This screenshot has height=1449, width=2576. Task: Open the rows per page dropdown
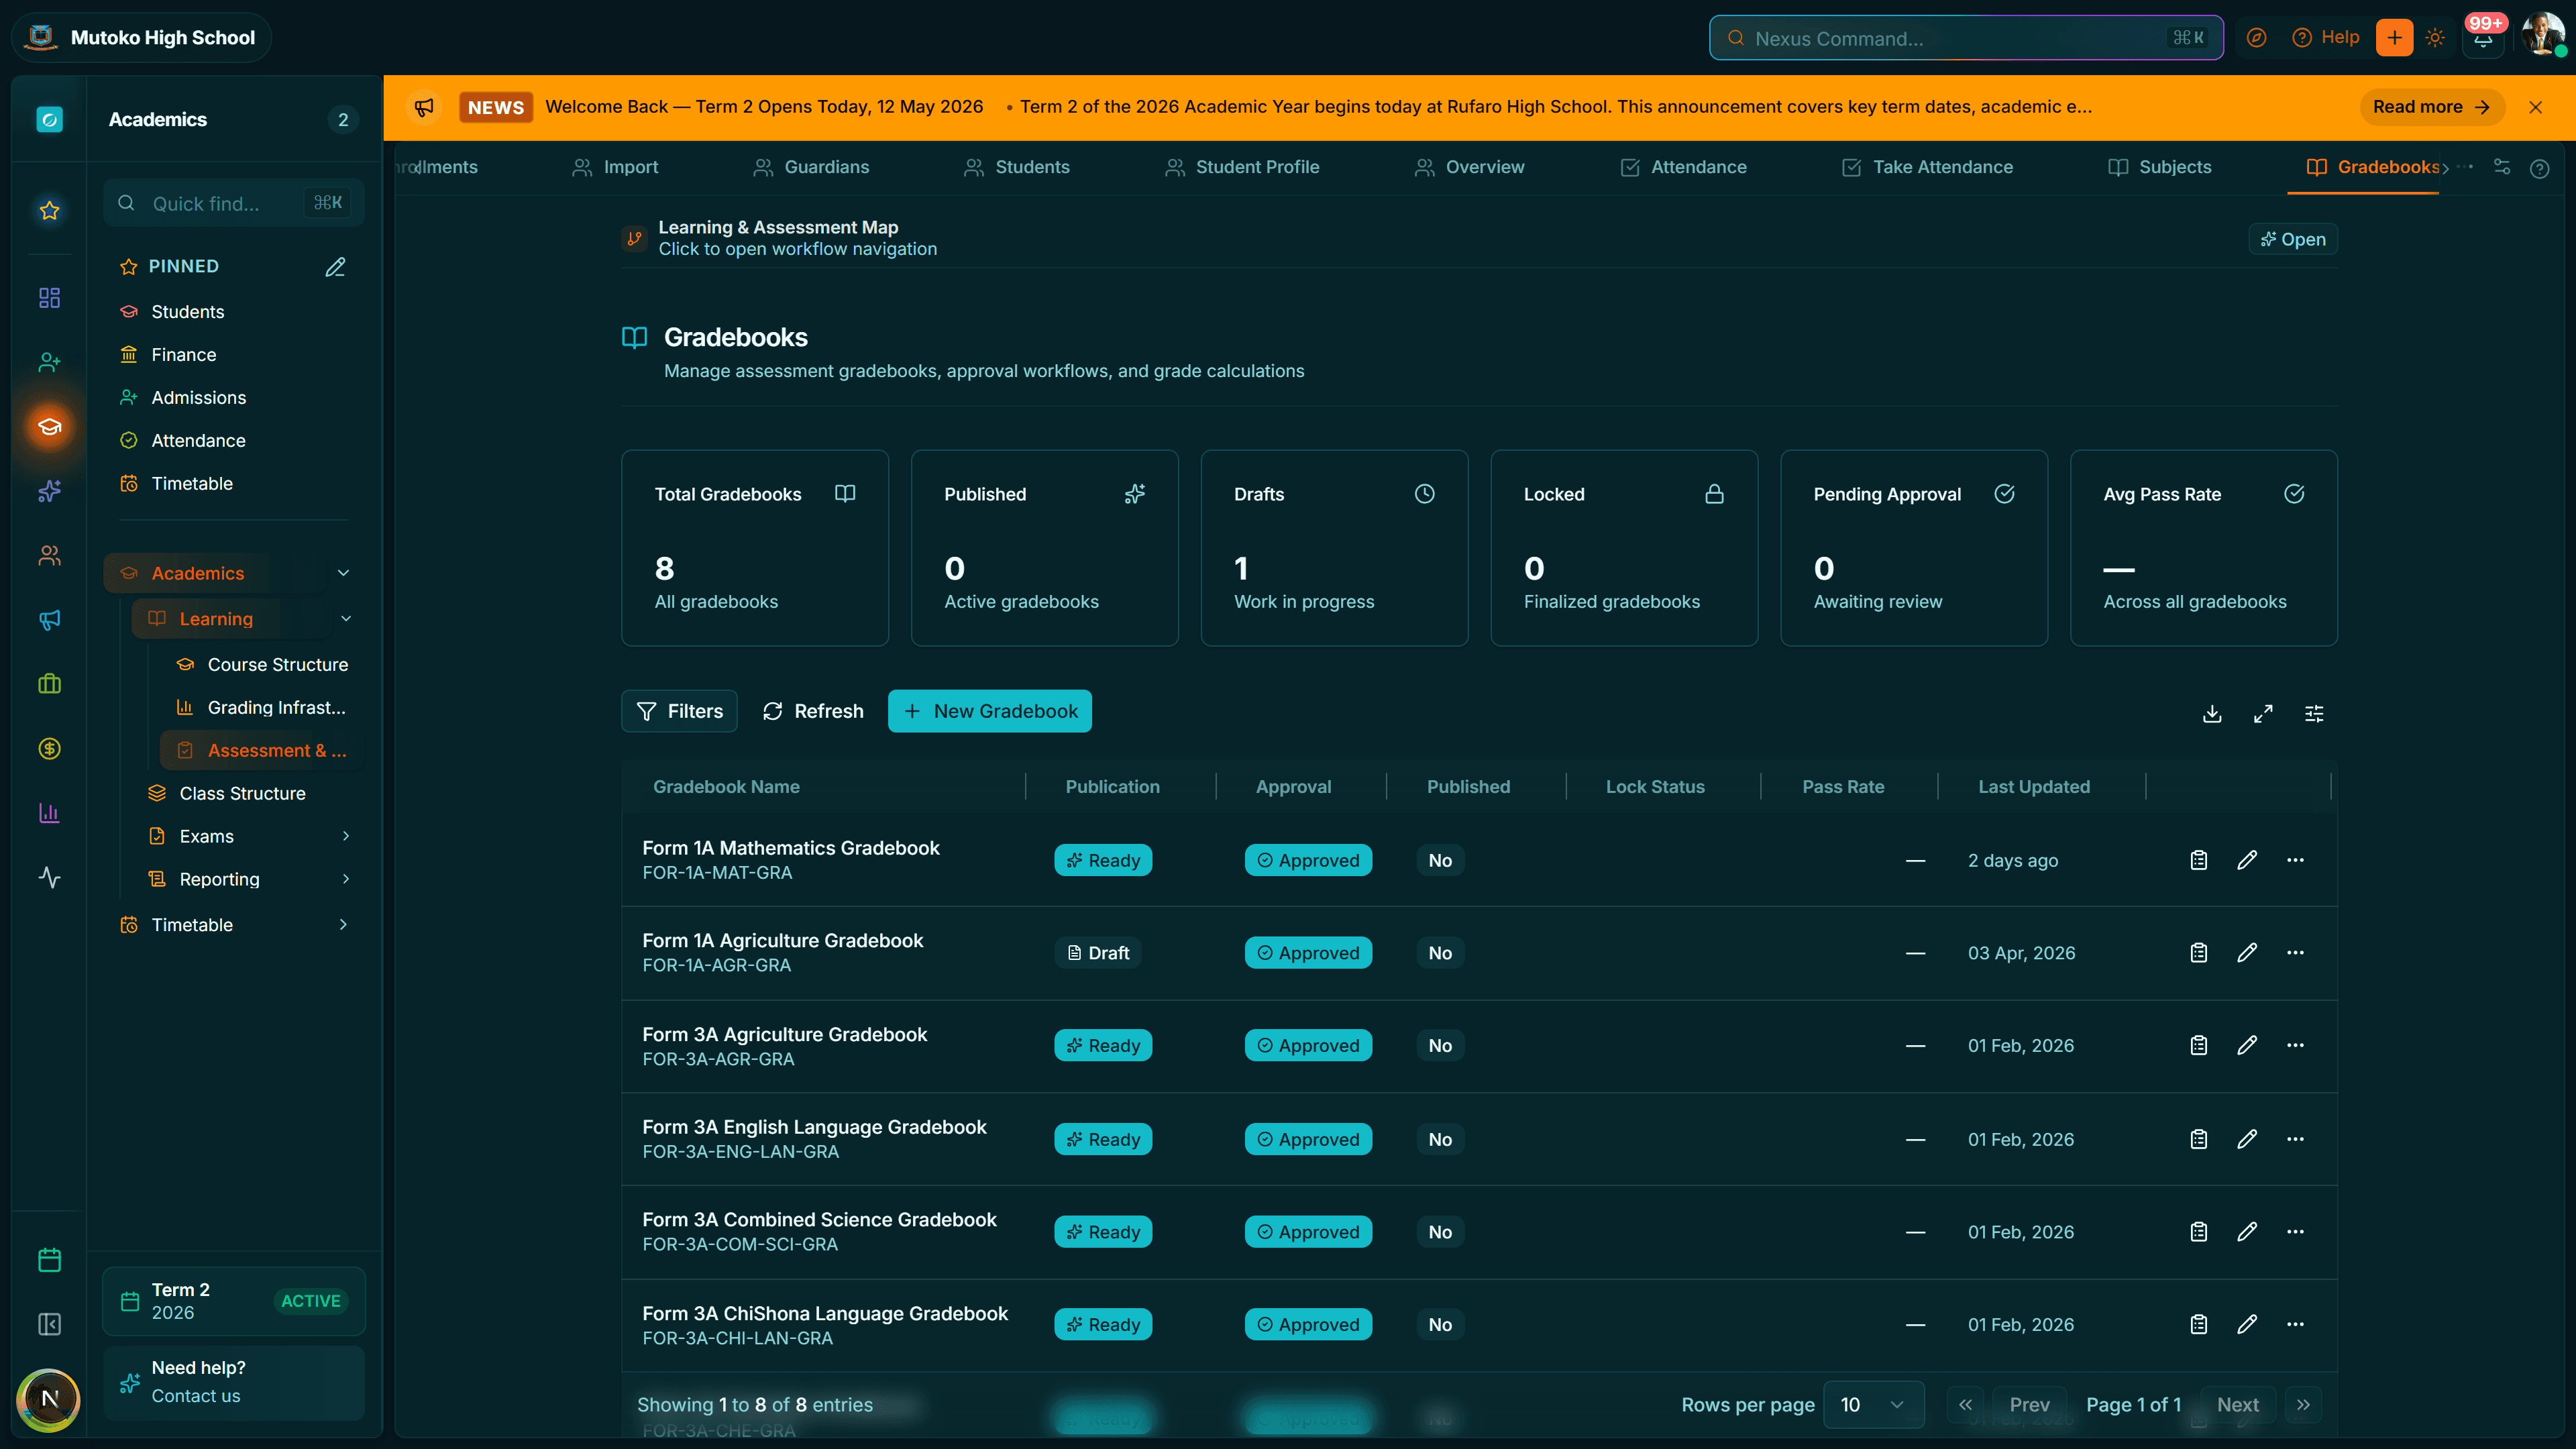[1874, 1405]
